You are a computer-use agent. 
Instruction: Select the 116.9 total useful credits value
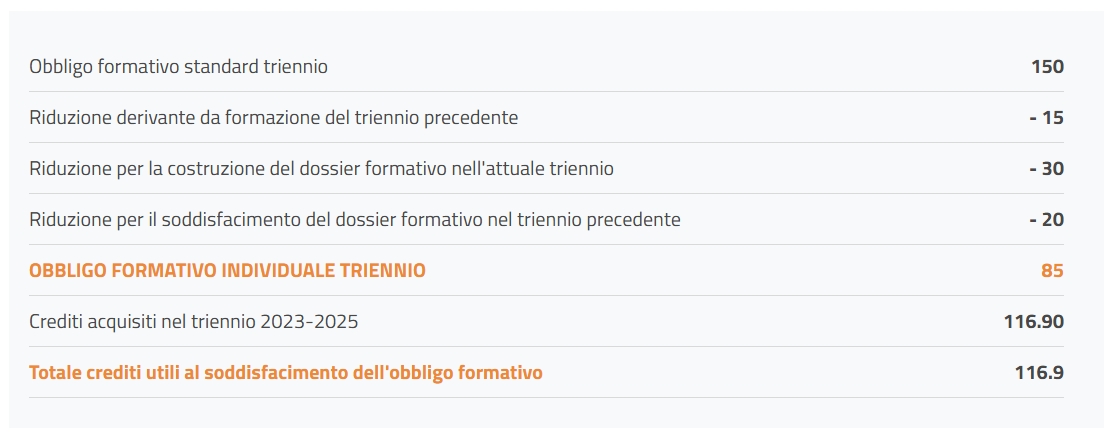(x=1038, y=373)
